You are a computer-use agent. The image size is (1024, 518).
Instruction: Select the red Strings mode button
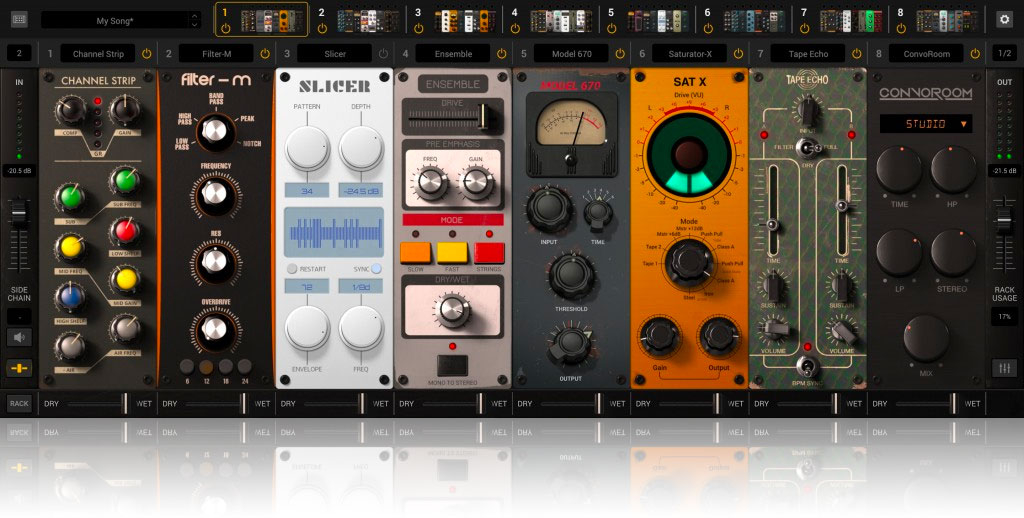pos(489,252)
